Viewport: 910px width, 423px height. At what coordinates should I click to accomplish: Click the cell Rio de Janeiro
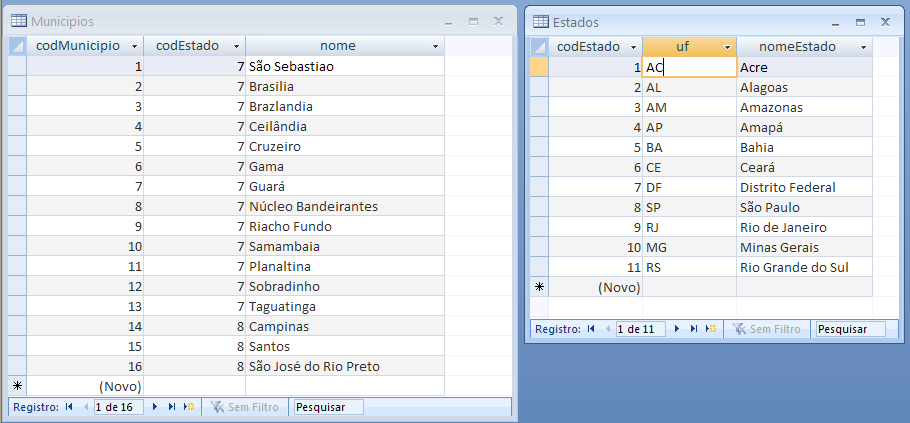click(804, 227)
